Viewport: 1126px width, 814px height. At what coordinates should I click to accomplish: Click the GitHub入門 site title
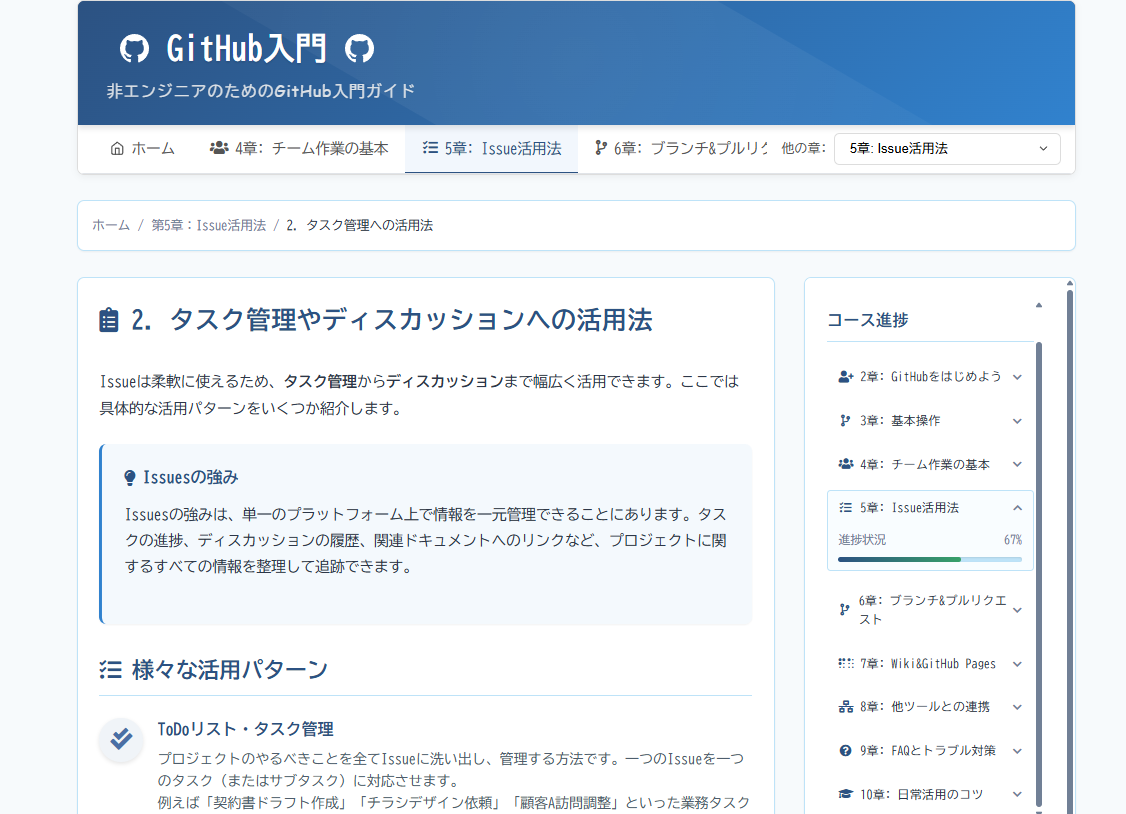246,49
